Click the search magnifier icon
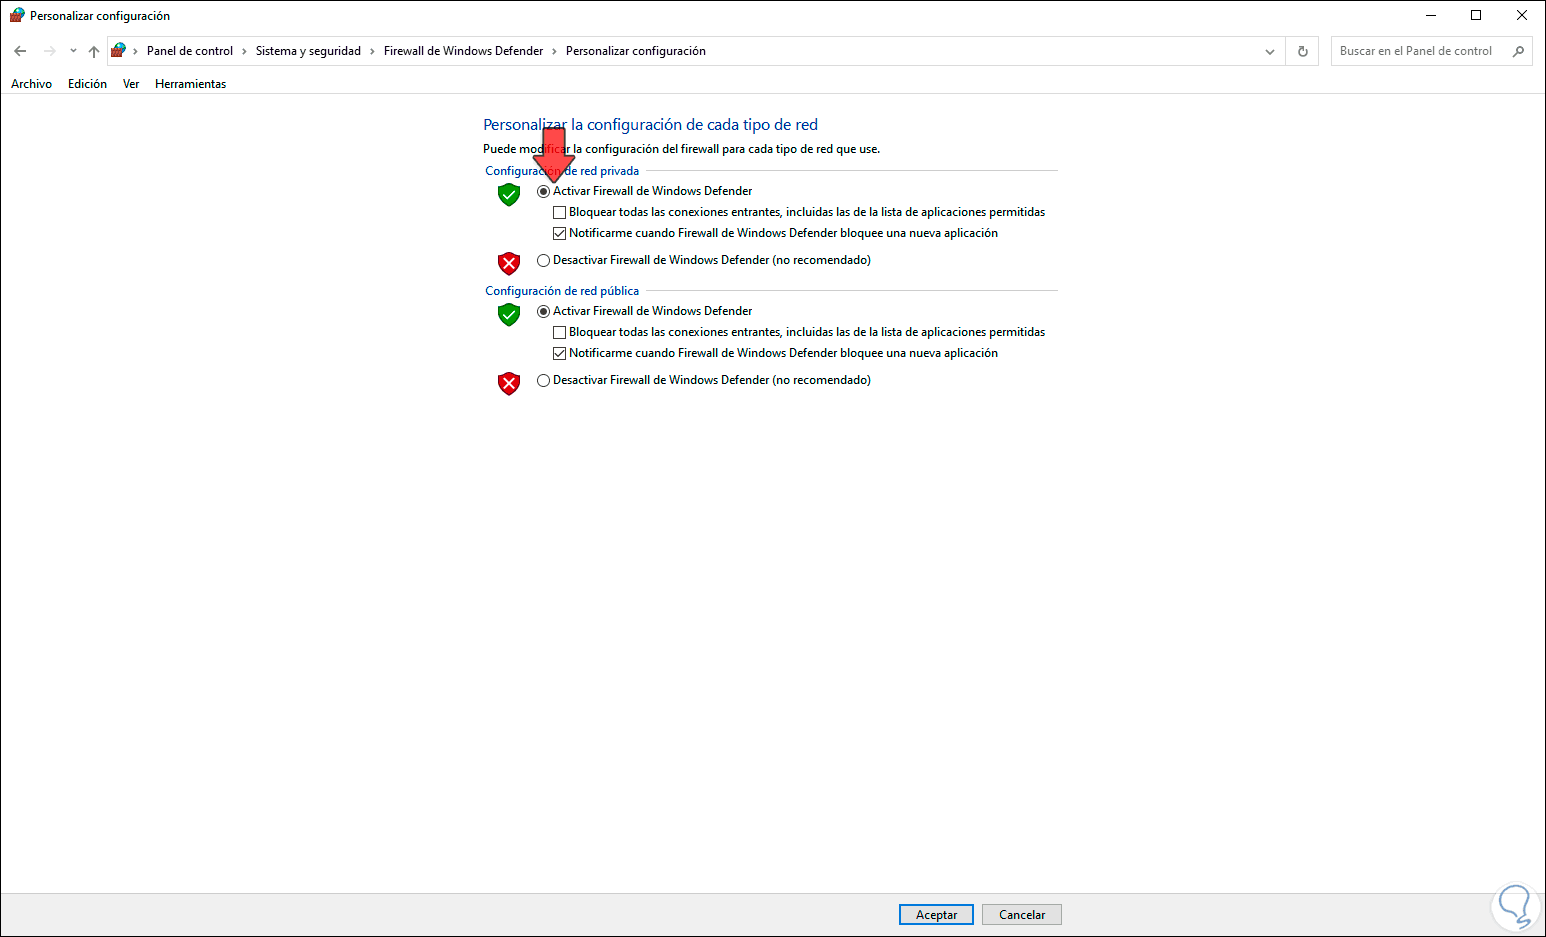This screenshot has height=937, width=1546. [x=1518, y=51]
